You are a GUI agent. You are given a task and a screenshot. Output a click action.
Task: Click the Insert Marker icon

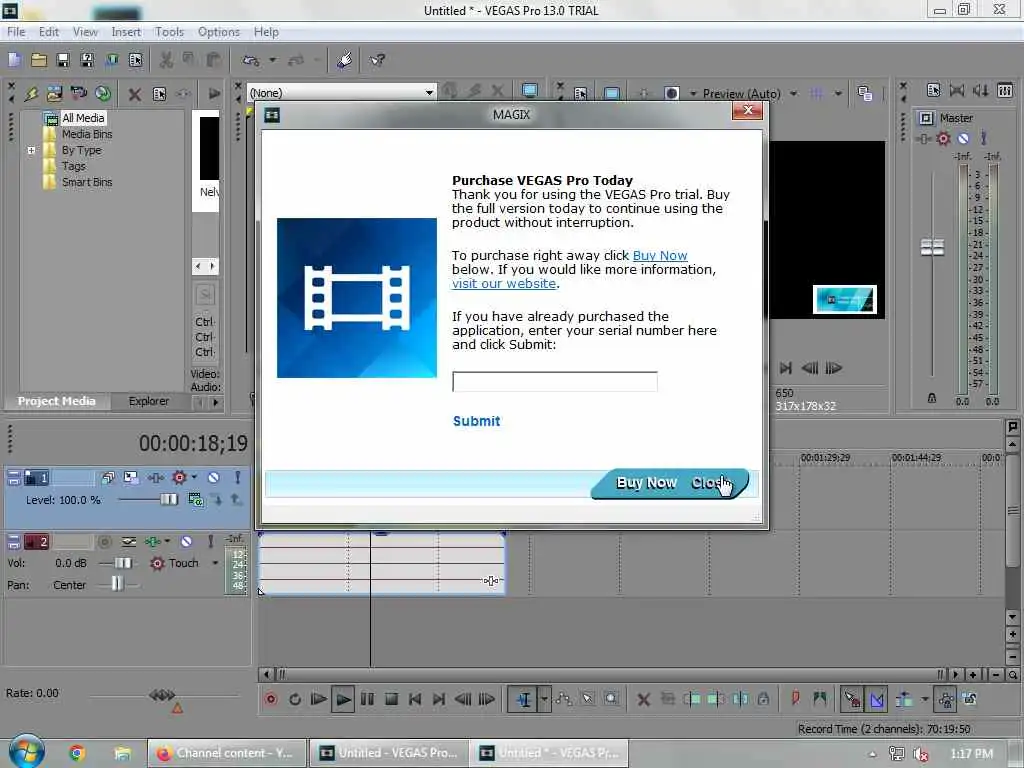point(795,699)
